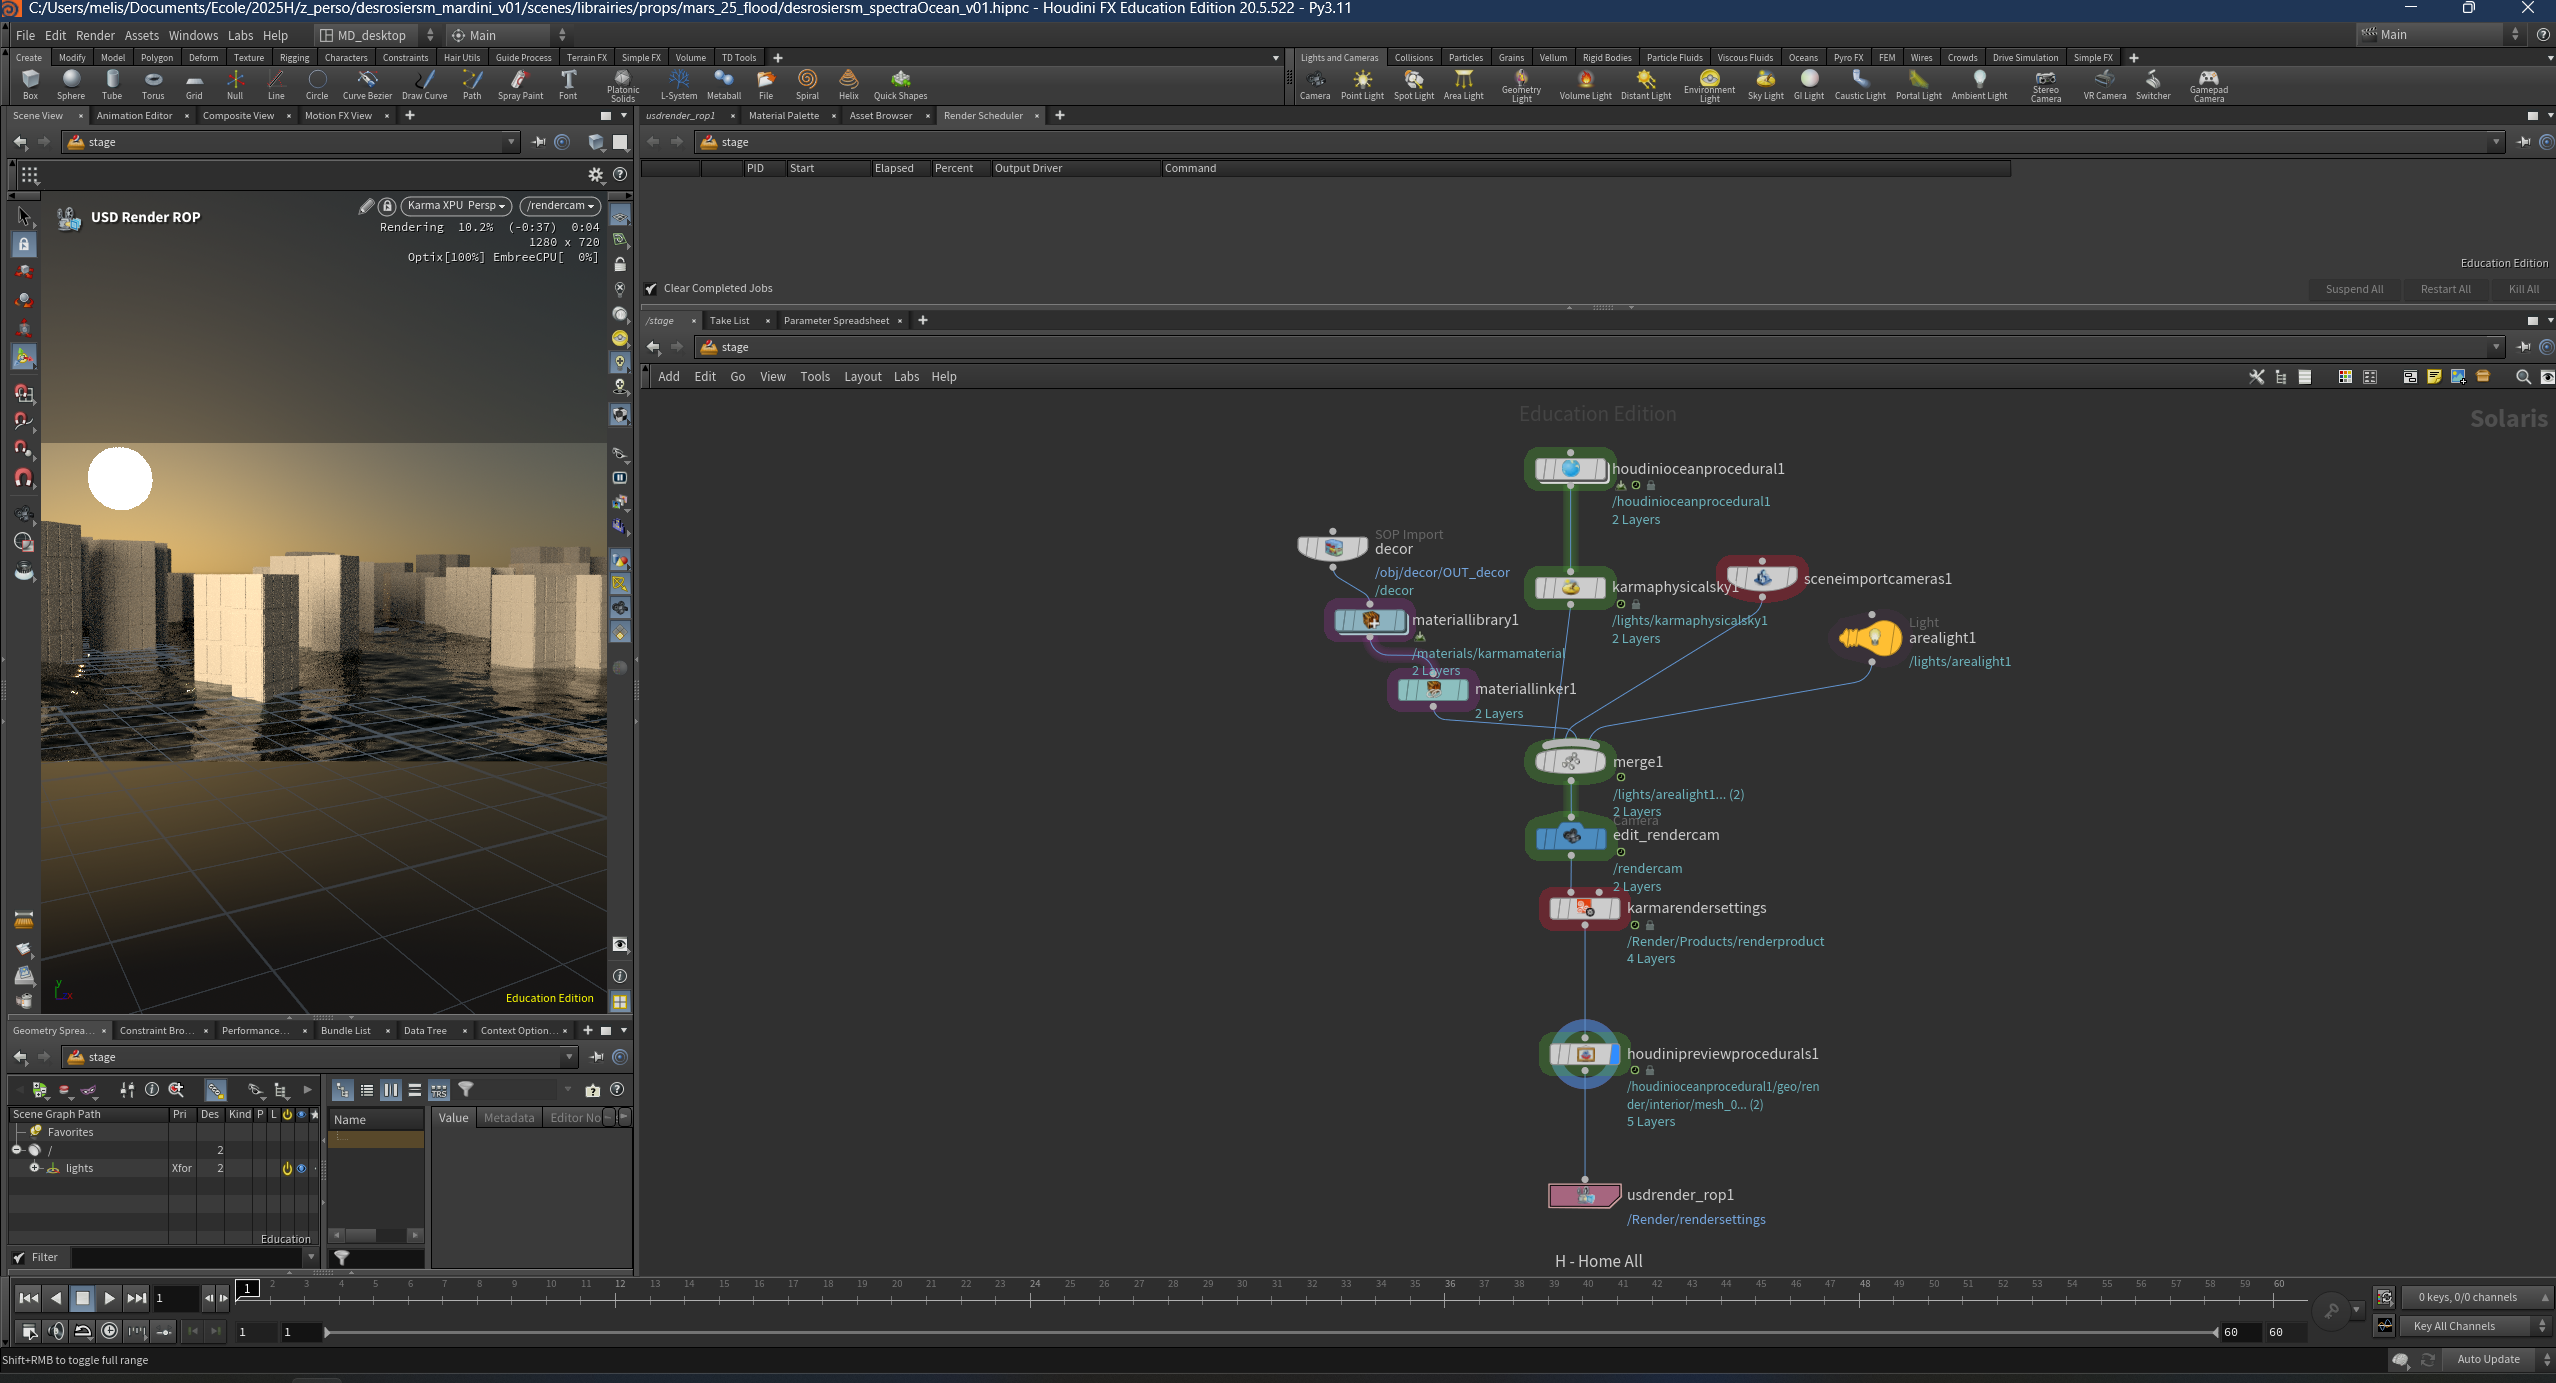
Task: Select the houdinioceanprocedural1 node
Action: tap(1570, 469)
